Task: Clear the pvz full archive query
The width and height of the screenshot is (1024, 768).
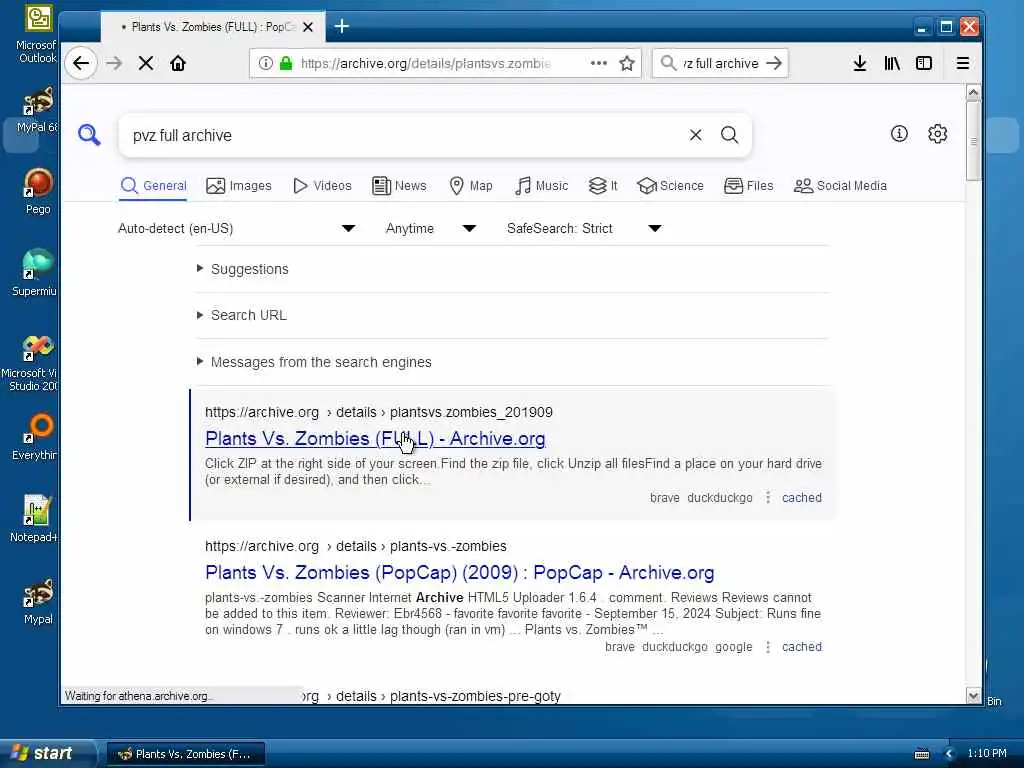Action: [696, 135]
